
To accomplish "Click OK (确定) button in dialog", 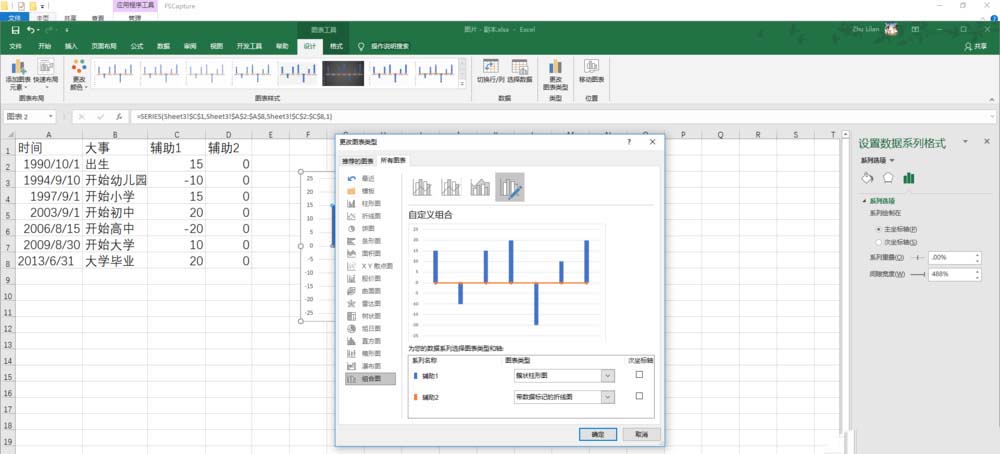I will tap(598, 434).
